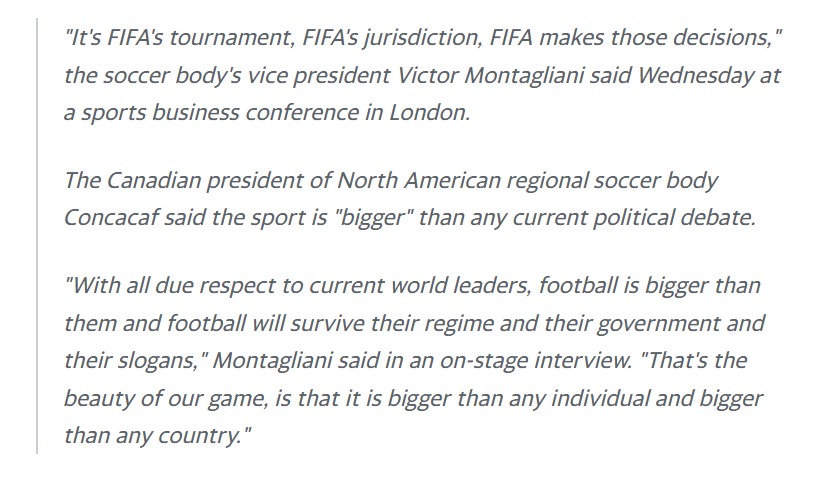Click the word "Wednesday" in first paragraph
The height and width of the screenshot is (477, 833).
pos(695,75)
